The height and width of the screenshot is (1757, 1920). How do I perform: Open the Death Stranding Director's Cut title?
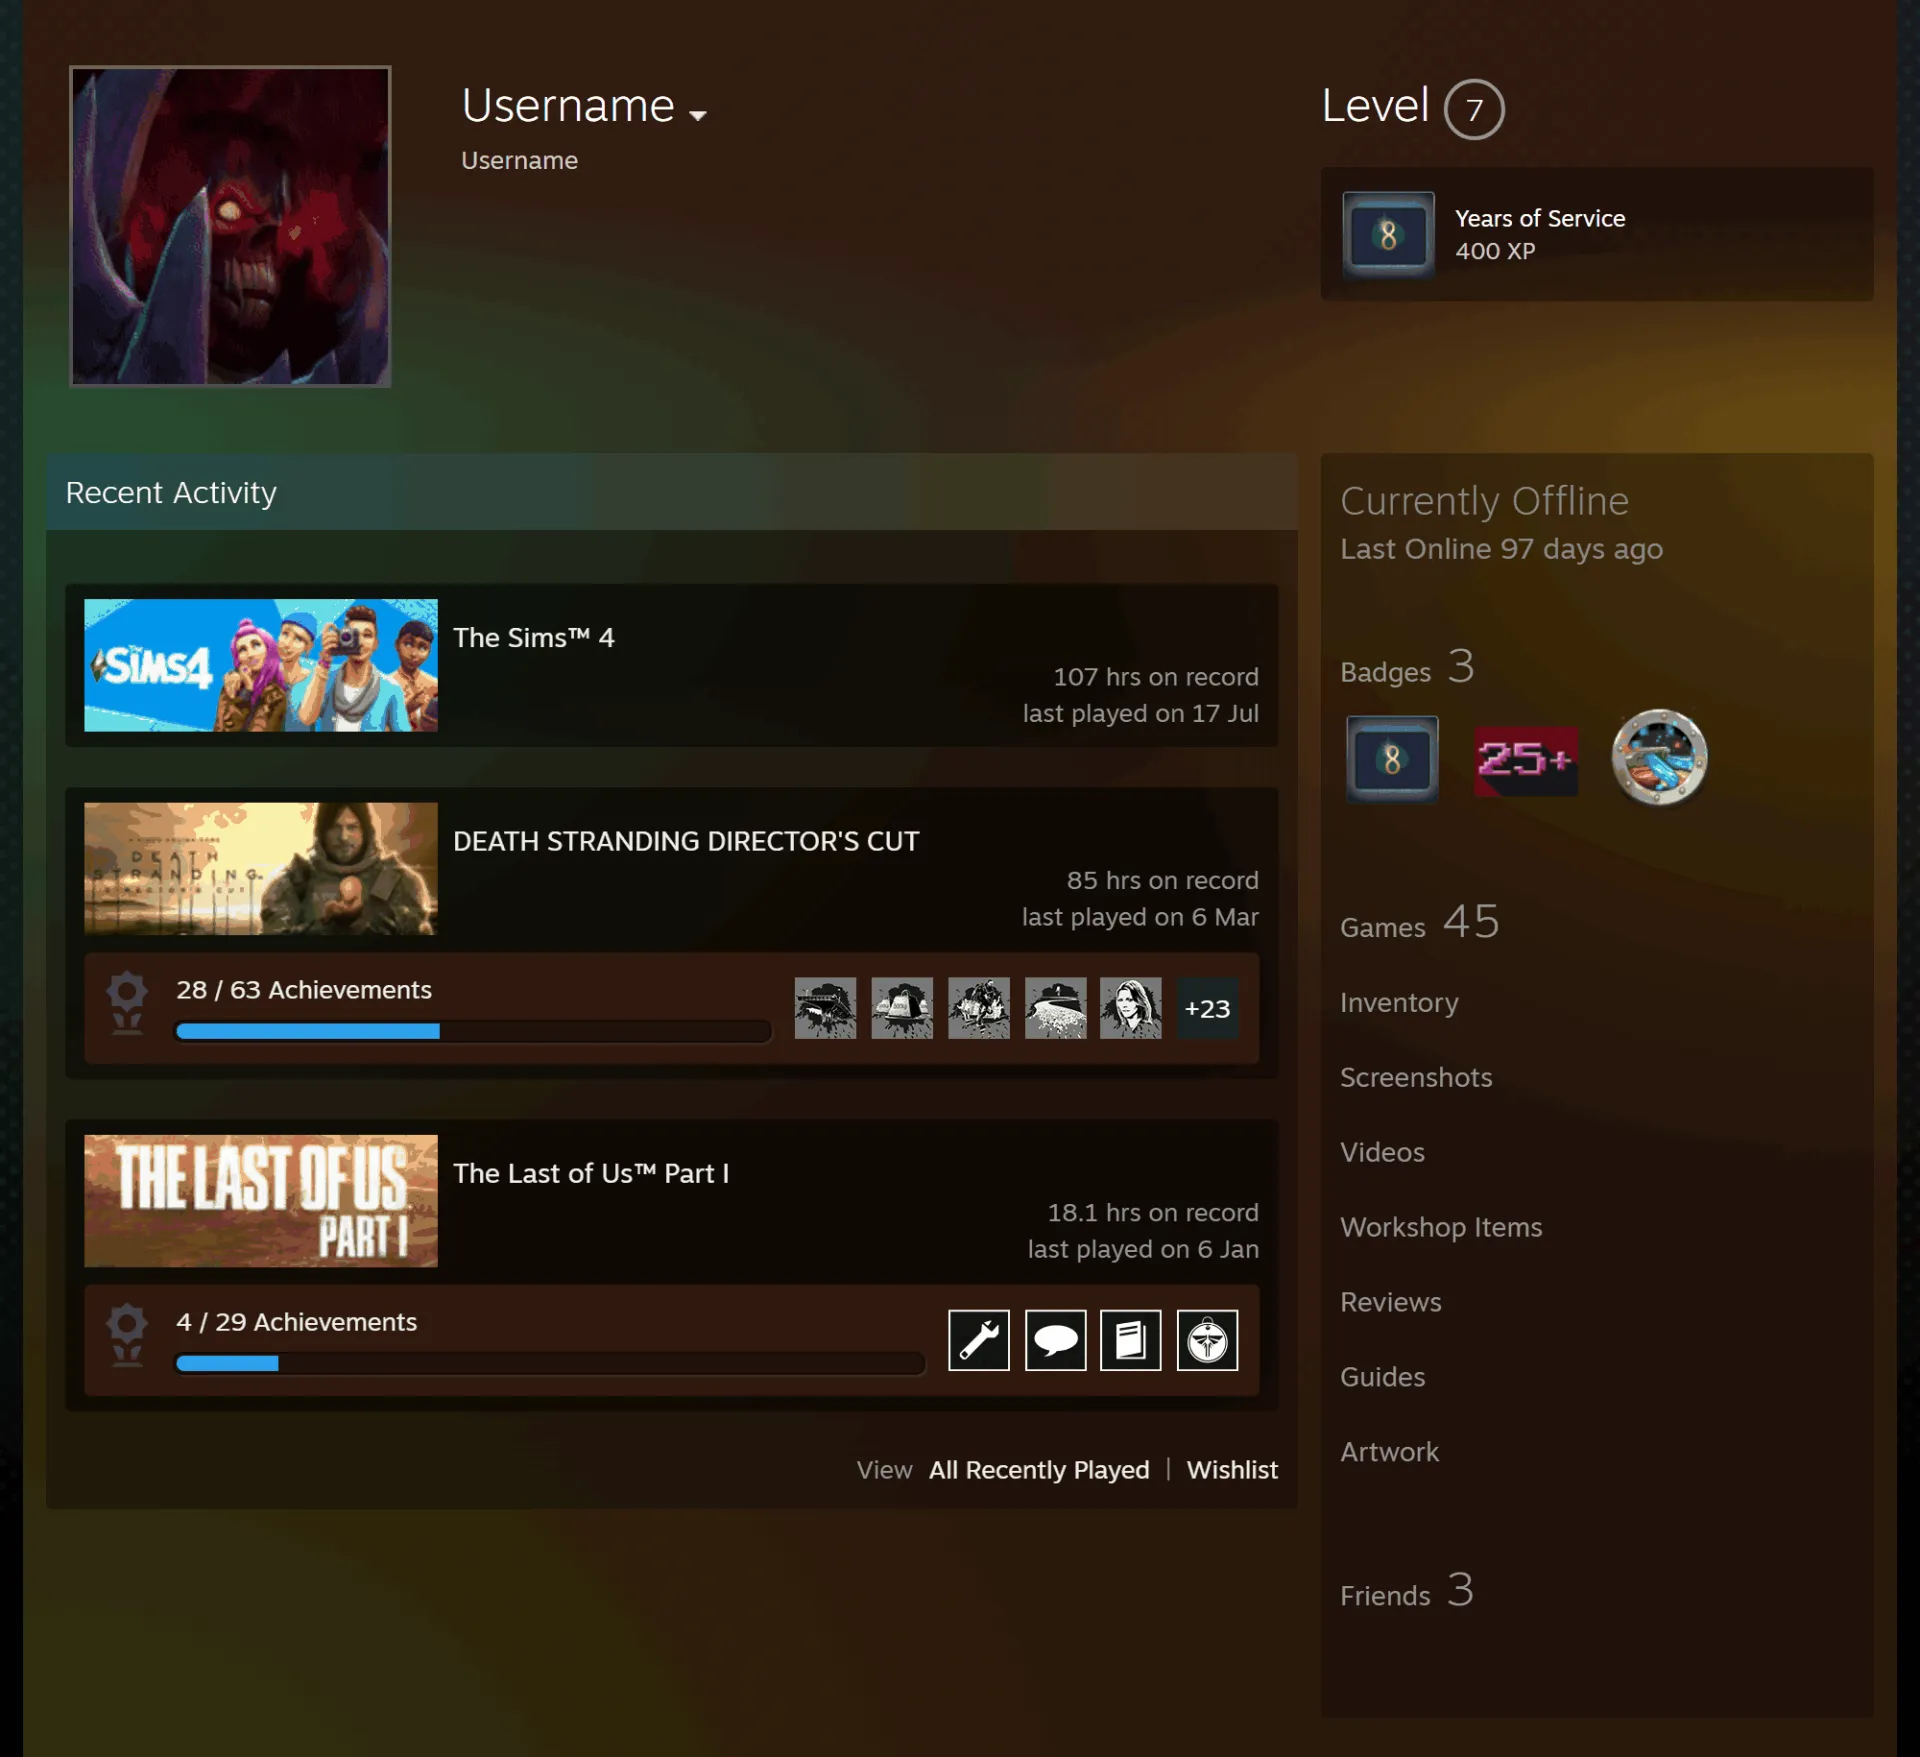tap(686, 841)
